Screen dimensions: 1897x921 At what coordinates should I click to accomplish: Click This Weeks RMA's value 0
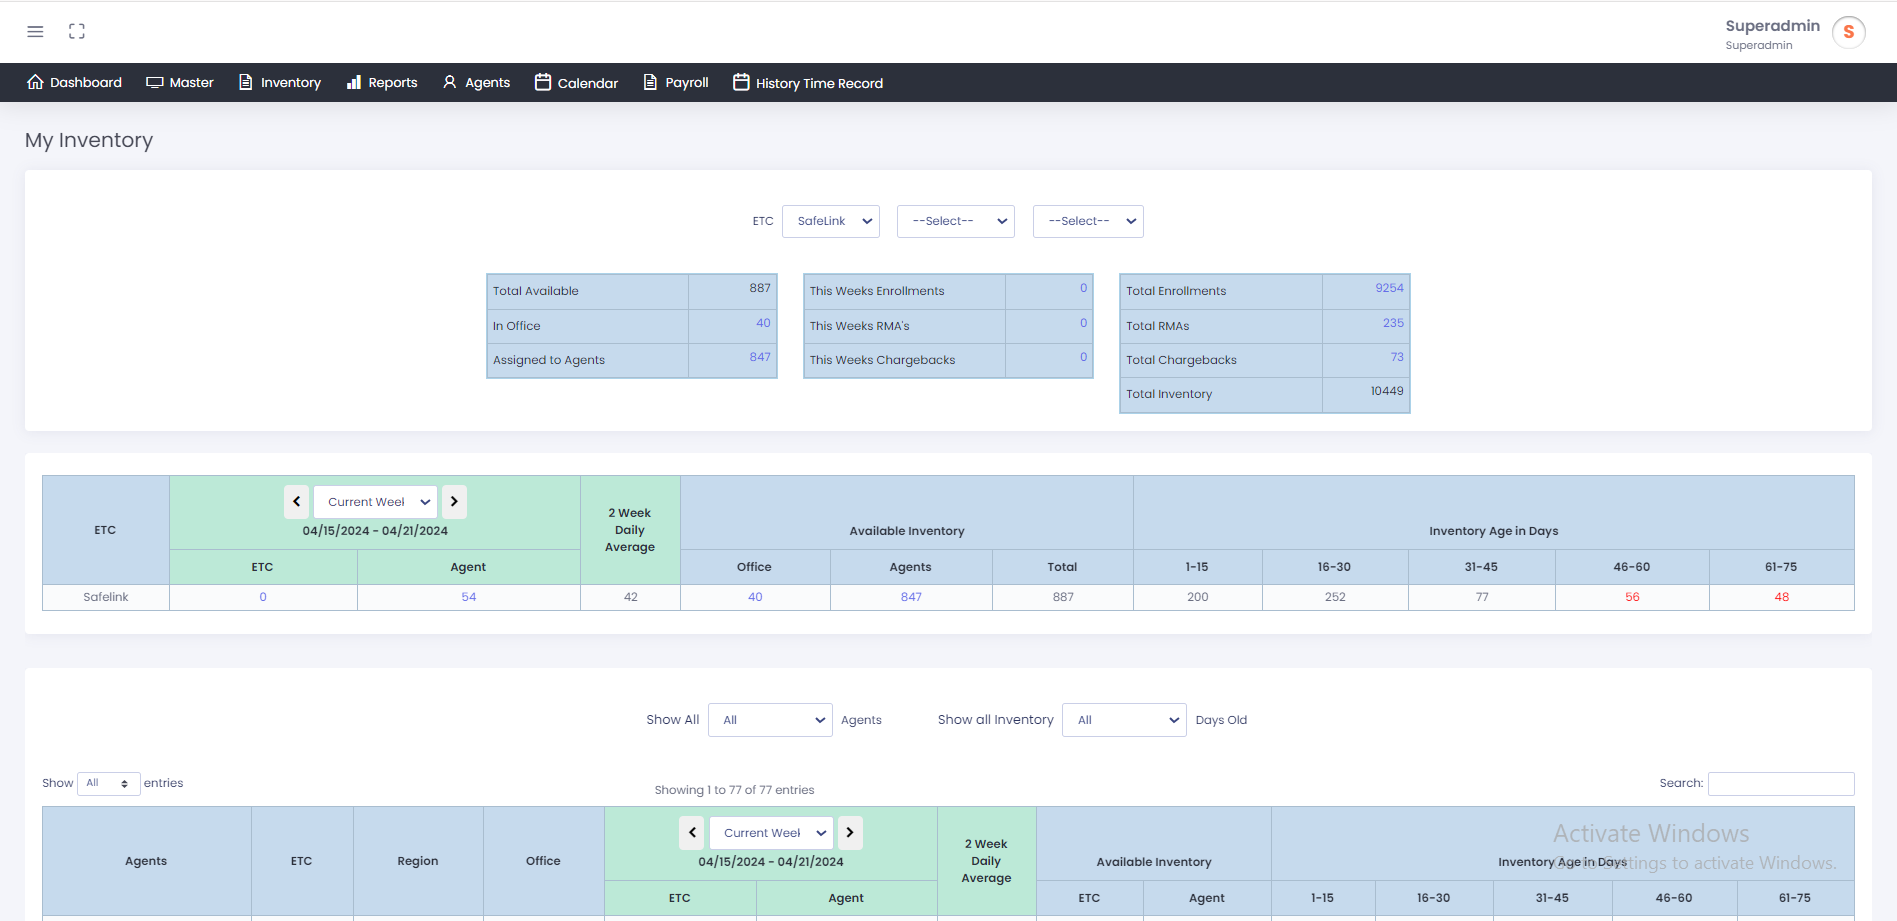click(1083, 323)
